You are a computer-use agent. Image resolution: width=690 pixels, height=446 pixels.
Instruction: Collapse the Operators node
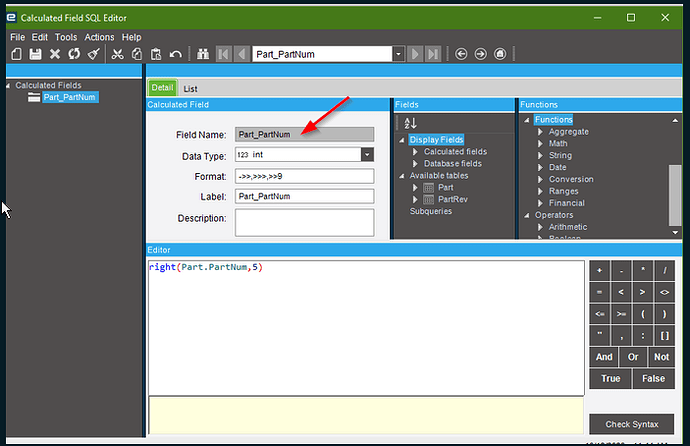point(527,215)
